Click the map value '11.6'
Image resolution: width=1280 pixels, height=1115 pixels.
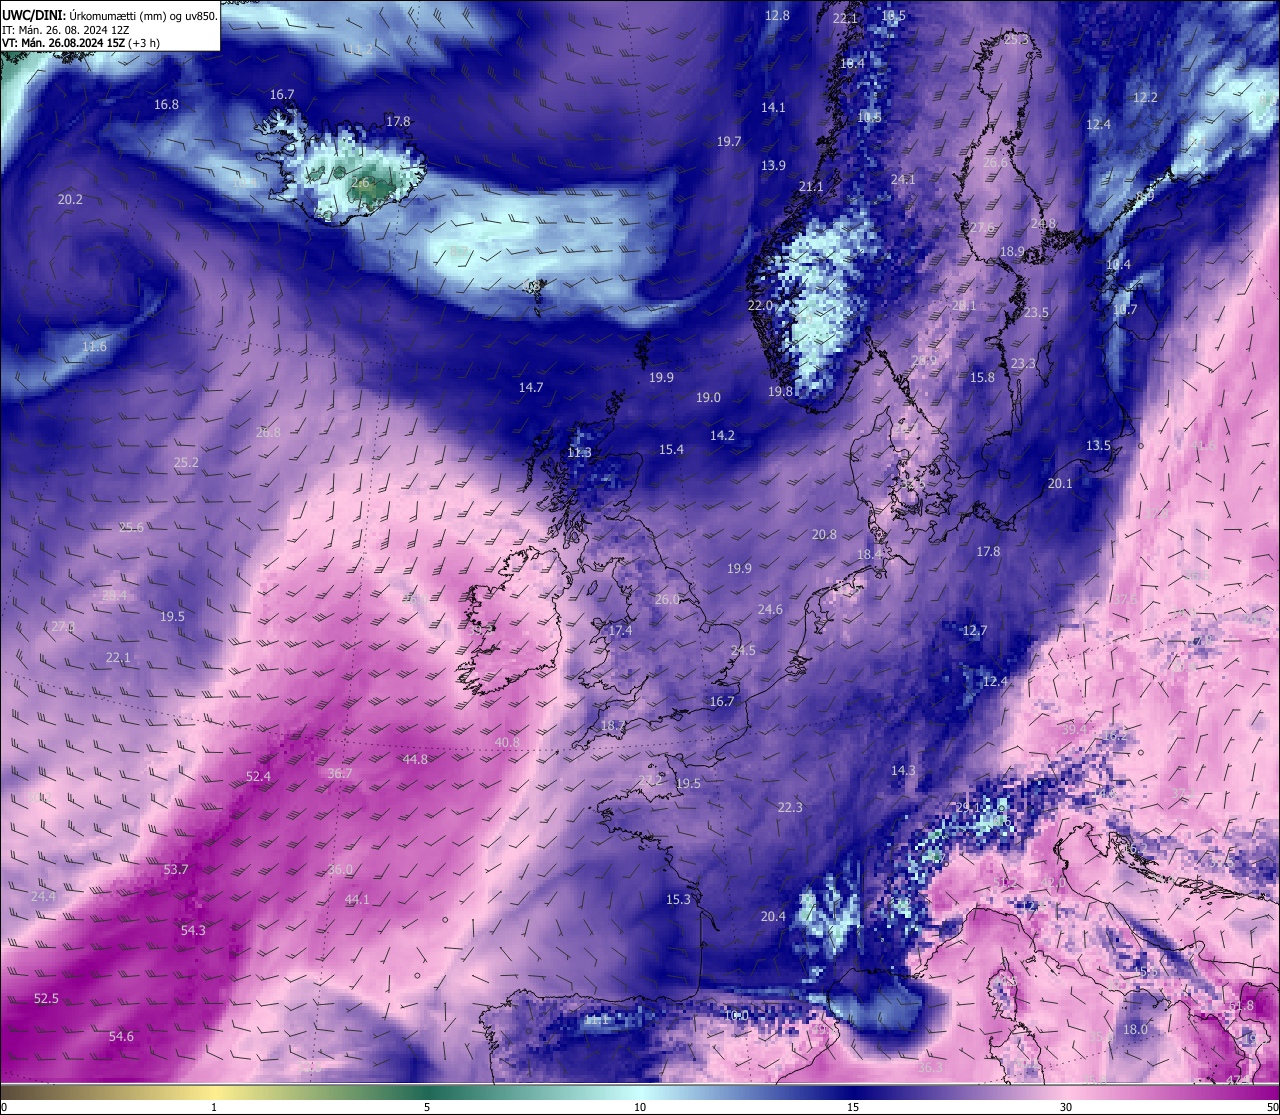[x=94, y=347]
